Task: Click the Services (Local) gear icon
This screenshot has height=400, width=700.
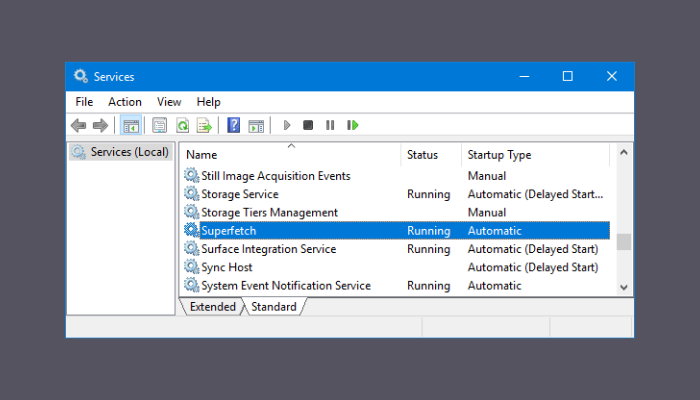Action: click(79, 152)
